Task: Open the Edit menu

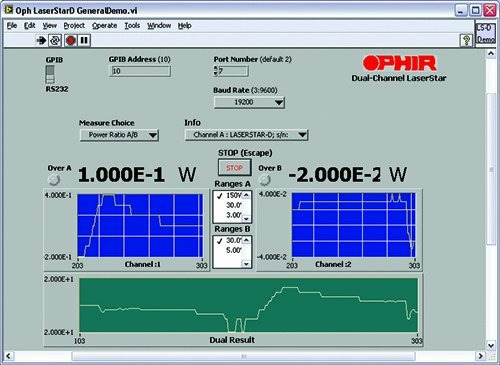Action: 29,26
